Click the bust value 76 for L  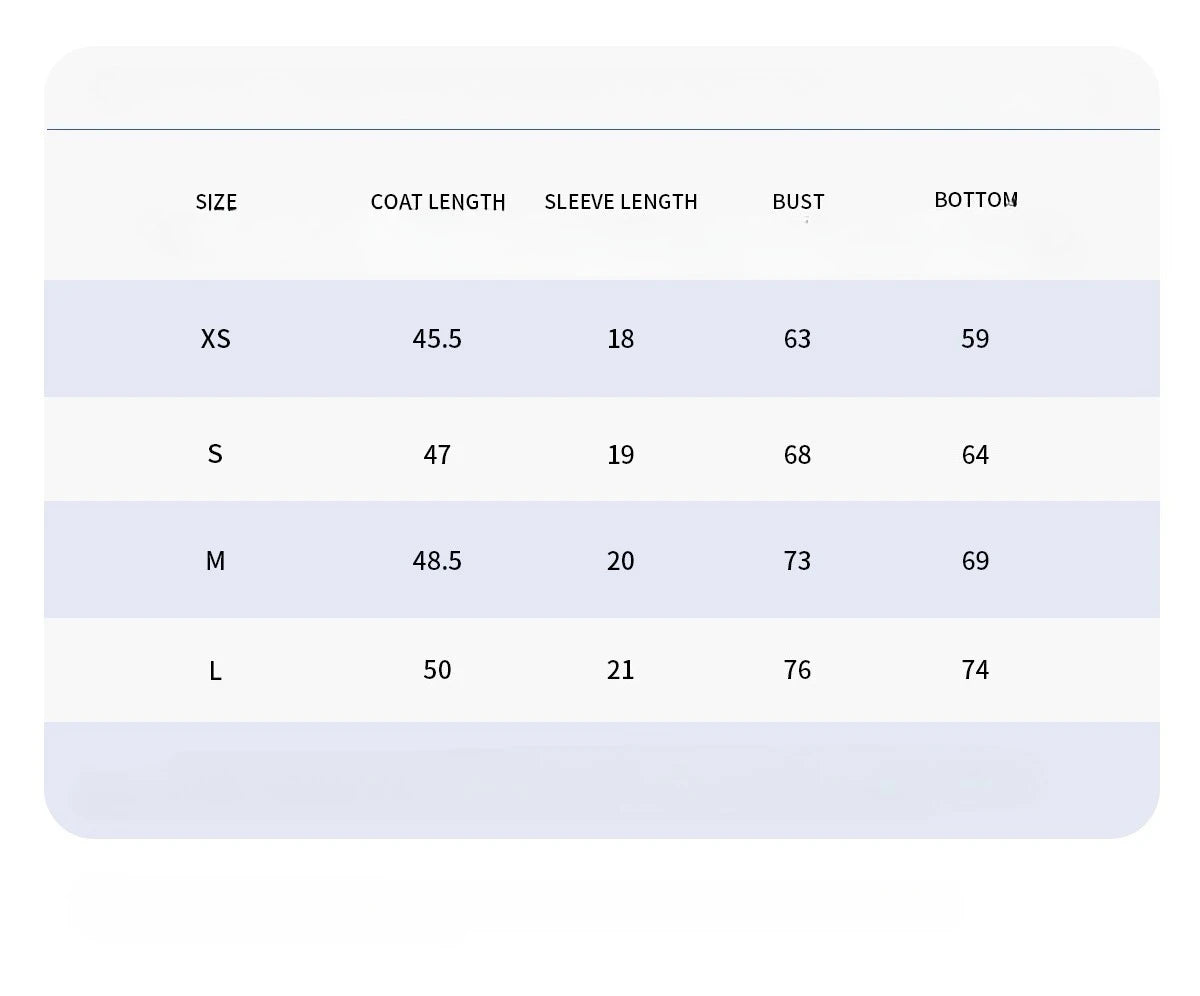point(797,670)
